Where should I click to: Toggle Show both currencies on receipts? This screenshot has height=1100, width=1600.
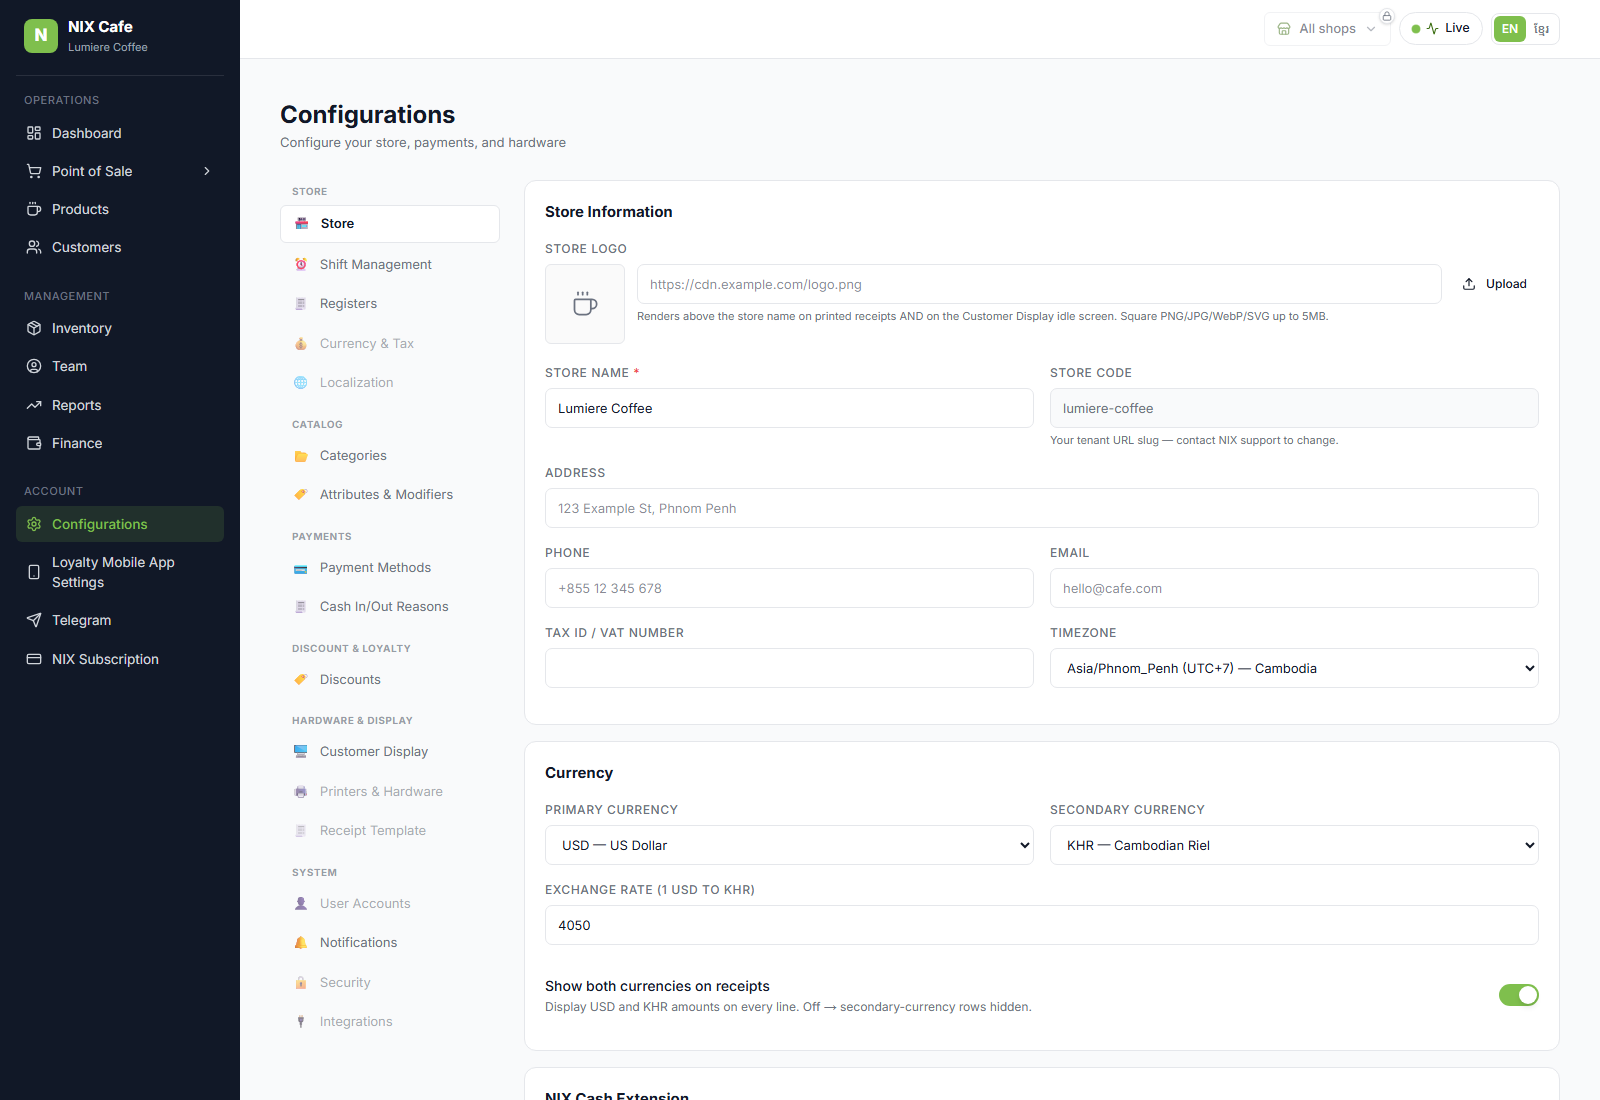tap(1518, 995)
